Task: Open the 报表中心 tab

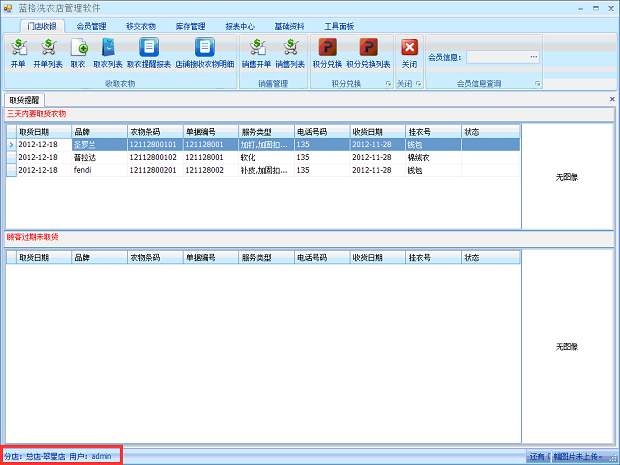Action: click(x=240, y=26)
